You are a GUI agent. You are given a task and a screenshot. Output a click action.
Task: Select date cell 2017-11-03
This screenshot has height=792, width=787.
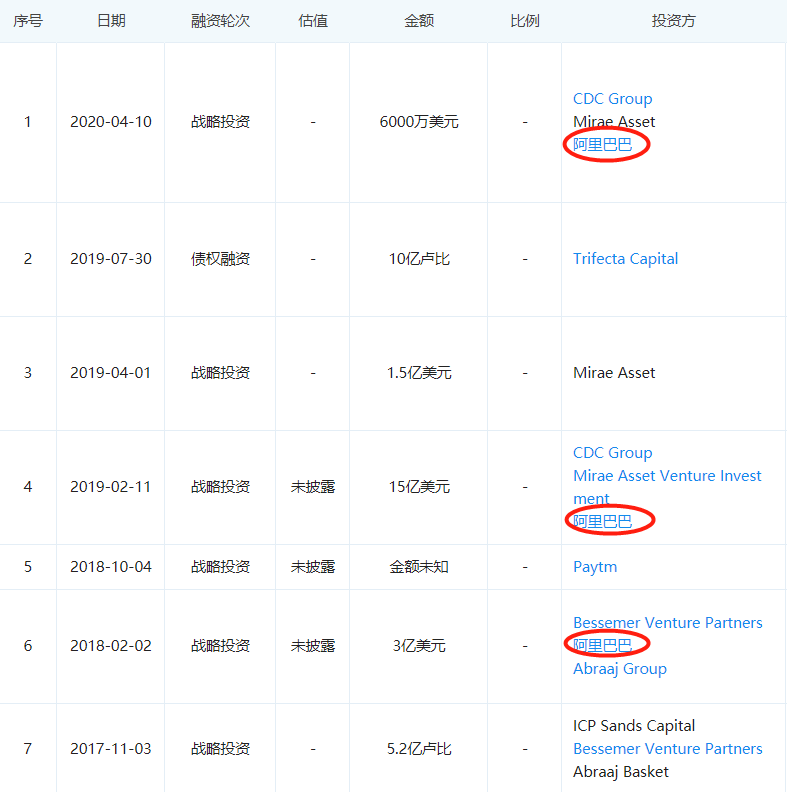[x=111, y=749]
